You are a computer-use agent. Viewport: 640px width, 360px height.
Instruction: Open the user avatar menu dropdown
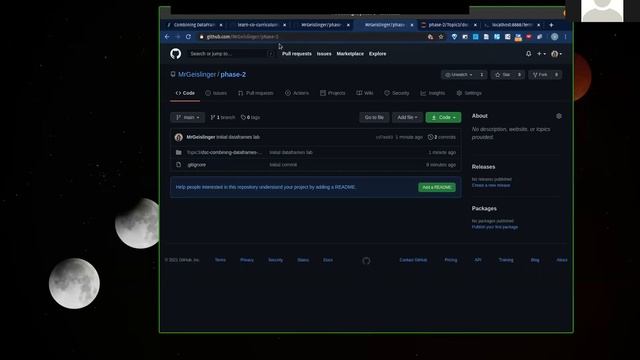[x=556, y=53]
